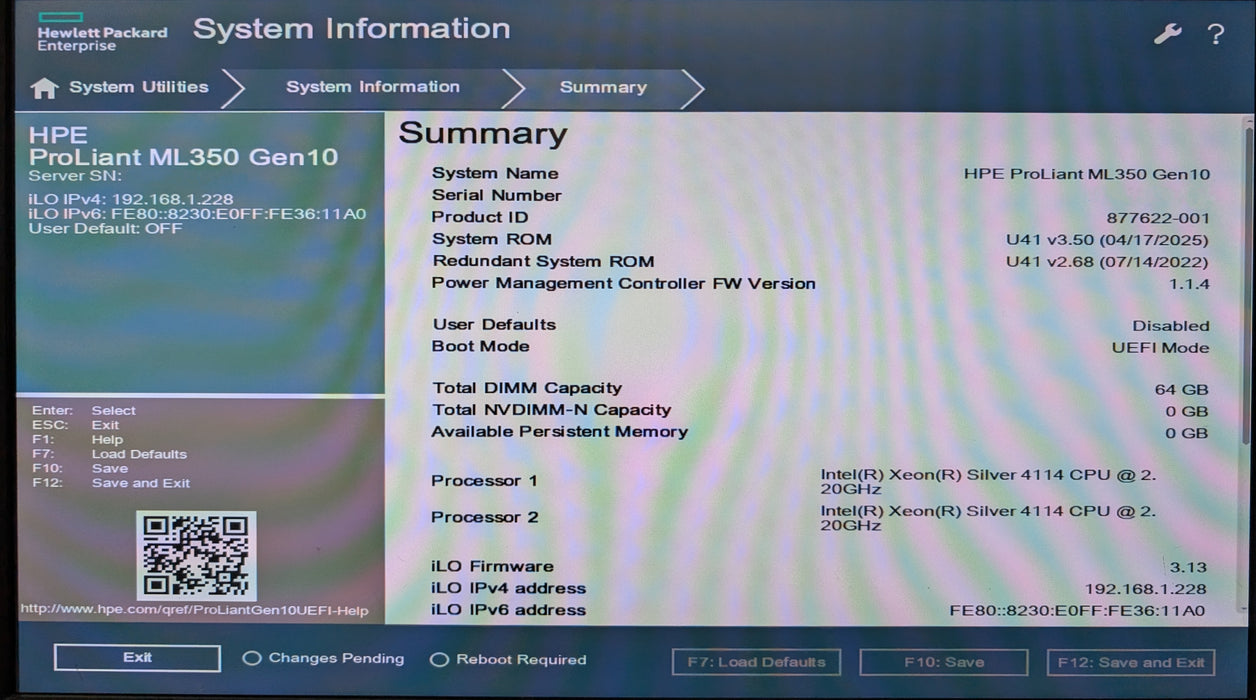Click the QR code help image

196,556
